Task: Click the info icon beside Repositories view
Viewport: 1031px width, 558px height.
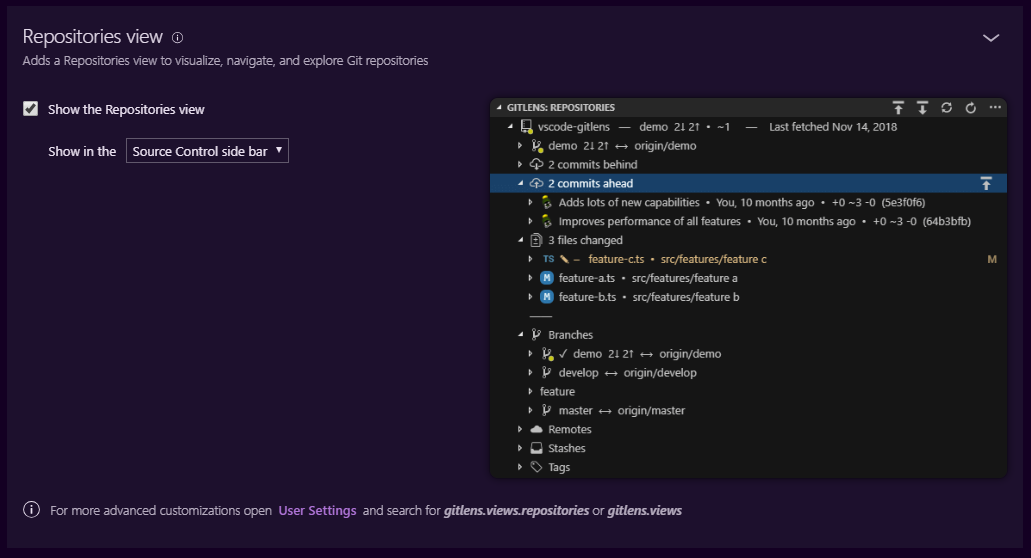Action: point(178,38)
